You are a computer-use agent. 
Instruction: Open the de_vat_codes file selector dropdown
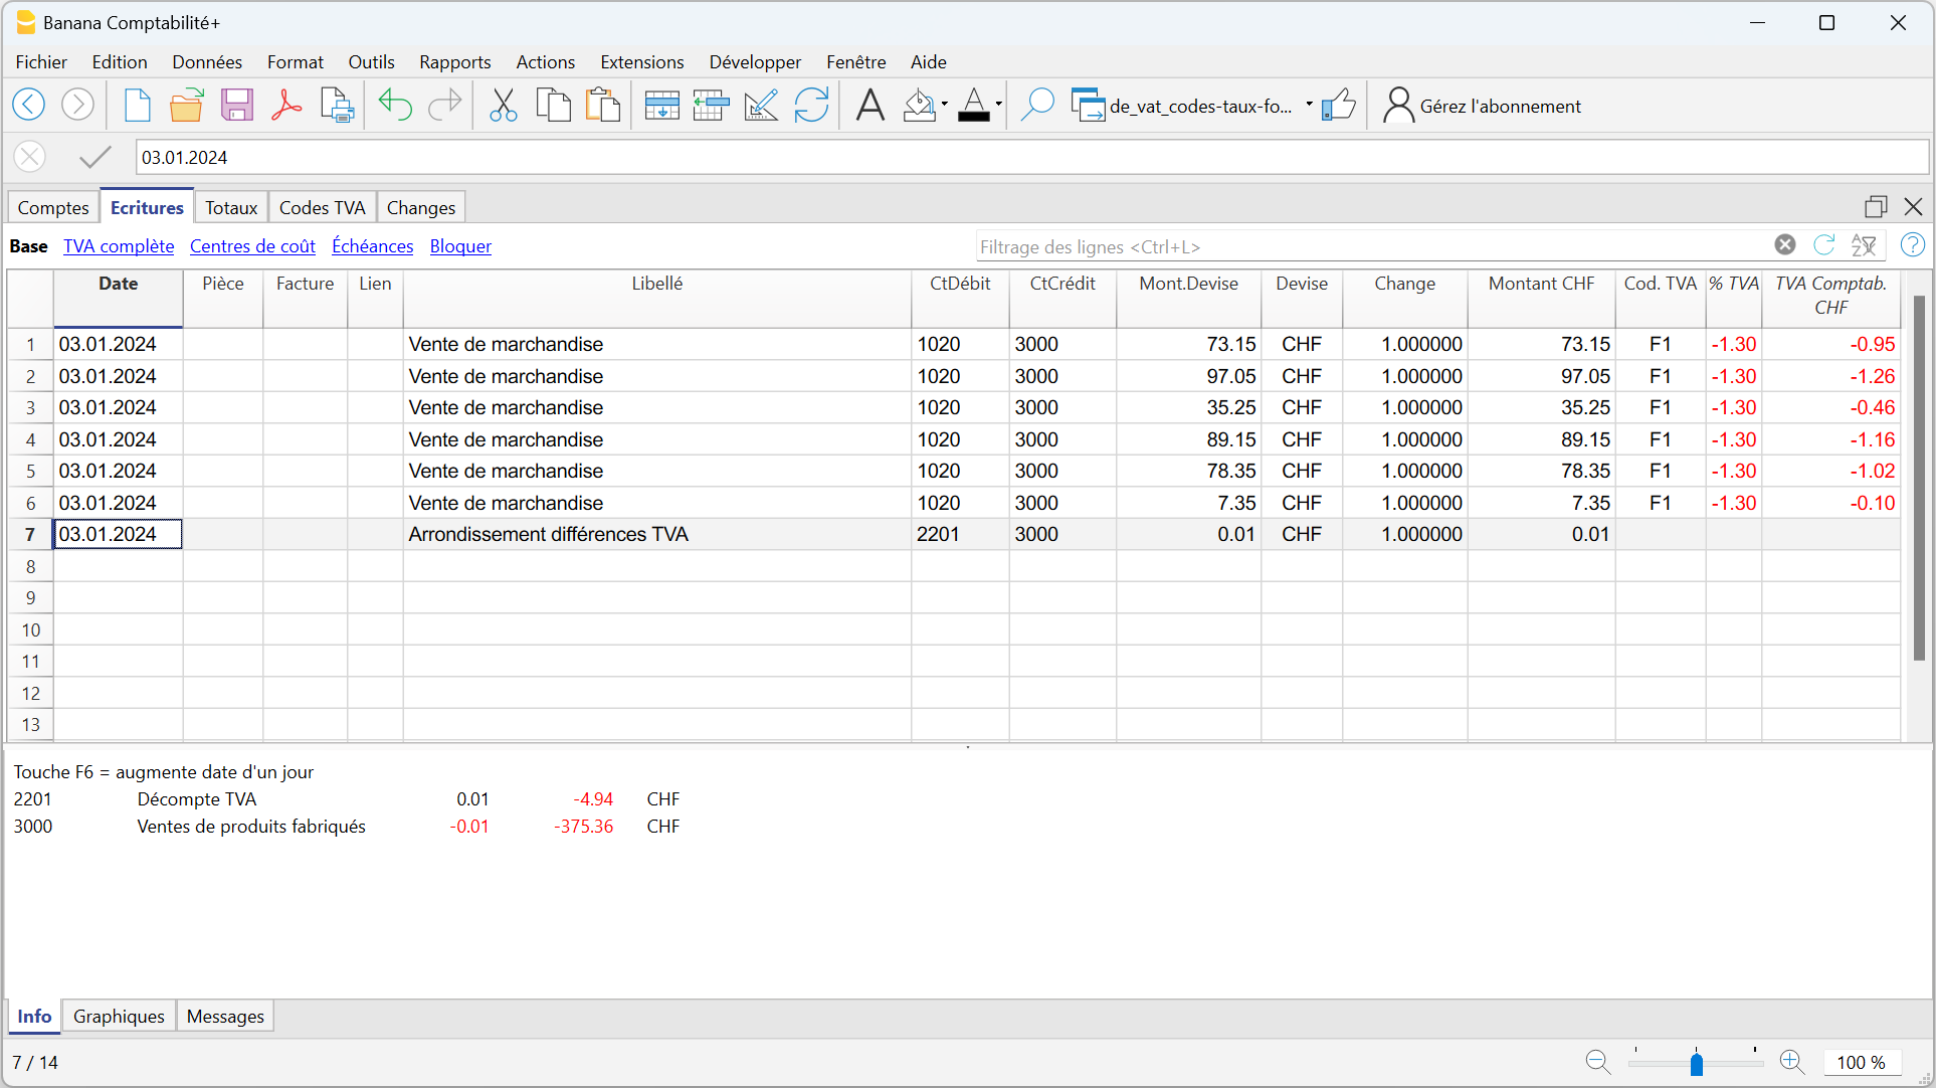[x=1308, y=105]
